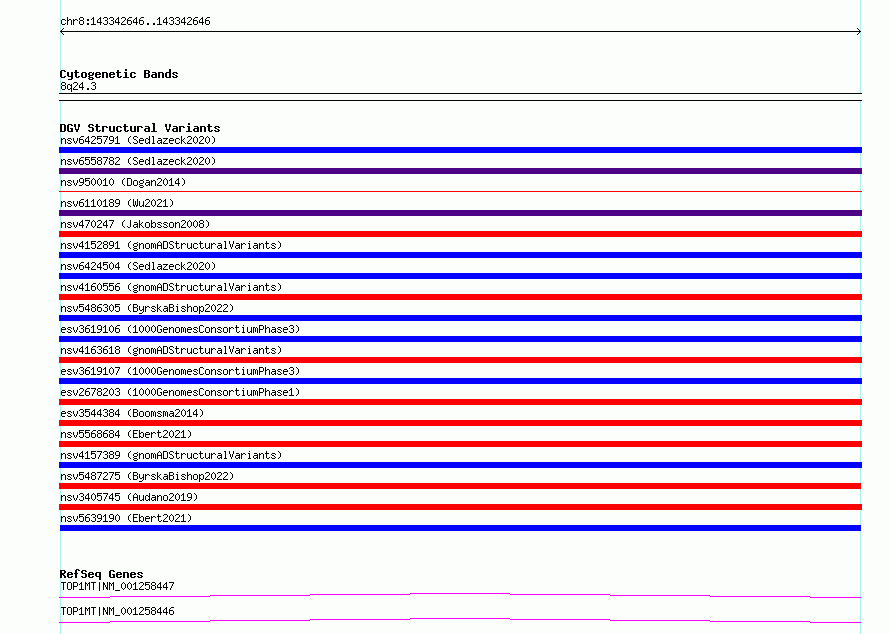Click the red bar under esv2678203
This screenshot has height=634, width=890.
460,402
